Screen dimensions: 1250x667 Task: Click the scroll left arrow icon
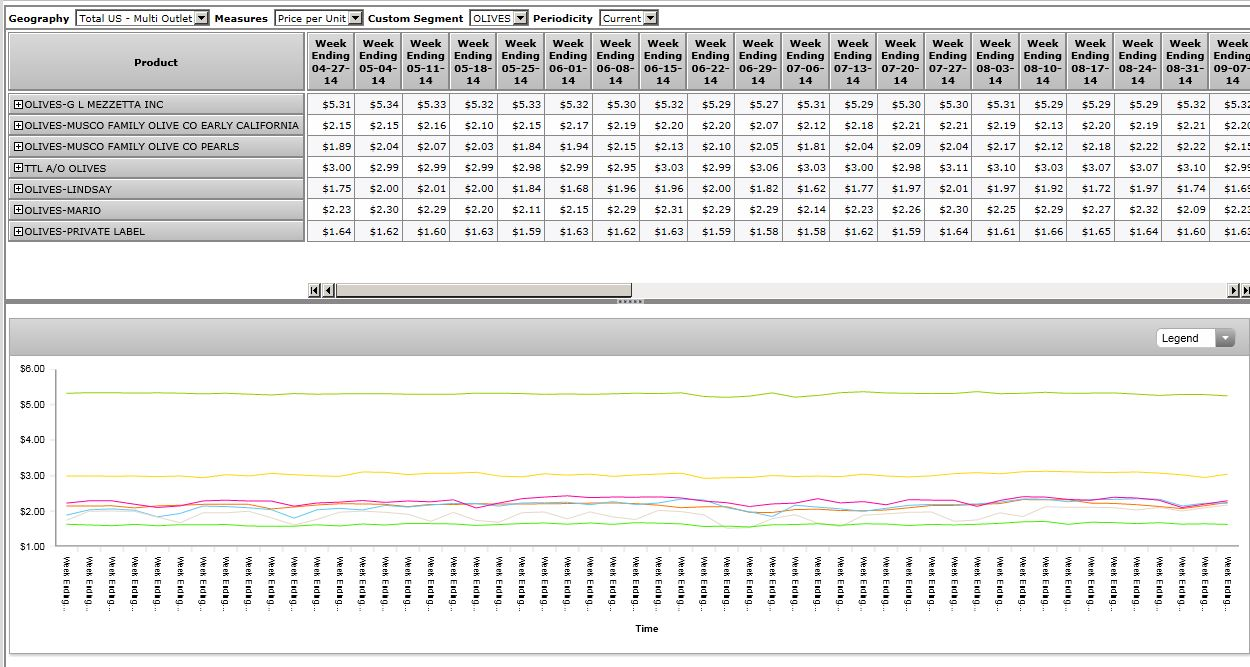point(327,290)
